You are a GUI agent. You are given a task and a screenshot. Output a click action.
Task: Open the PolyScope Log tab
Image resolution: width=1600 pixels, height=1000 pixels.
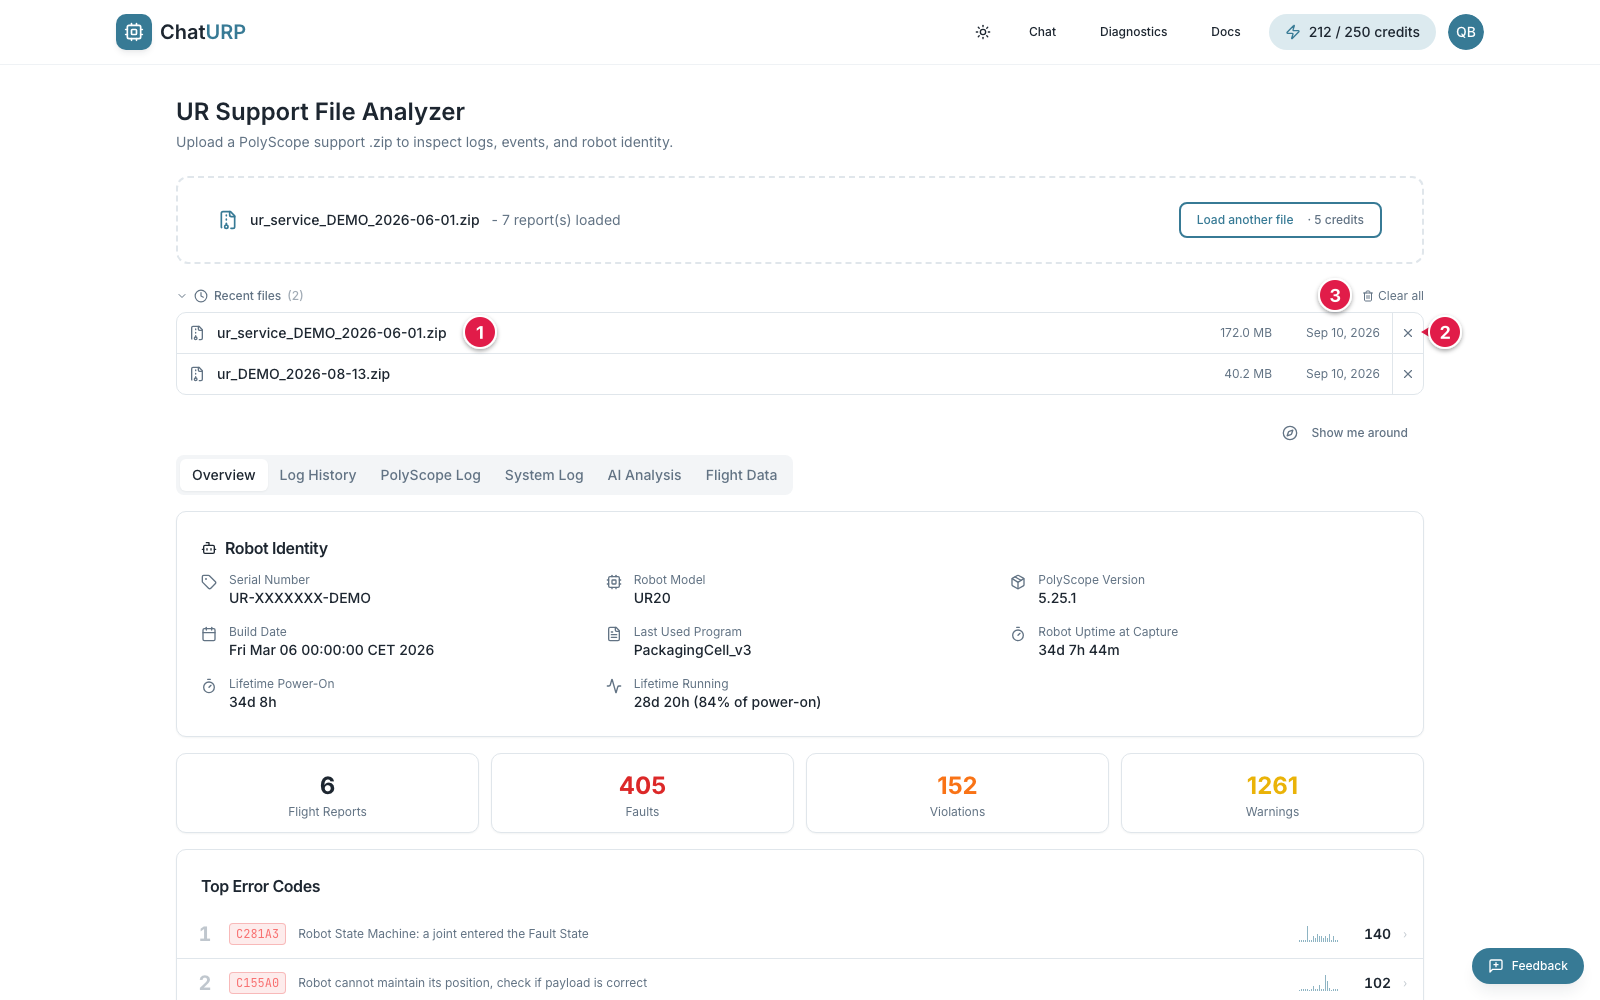coord(430,475)
